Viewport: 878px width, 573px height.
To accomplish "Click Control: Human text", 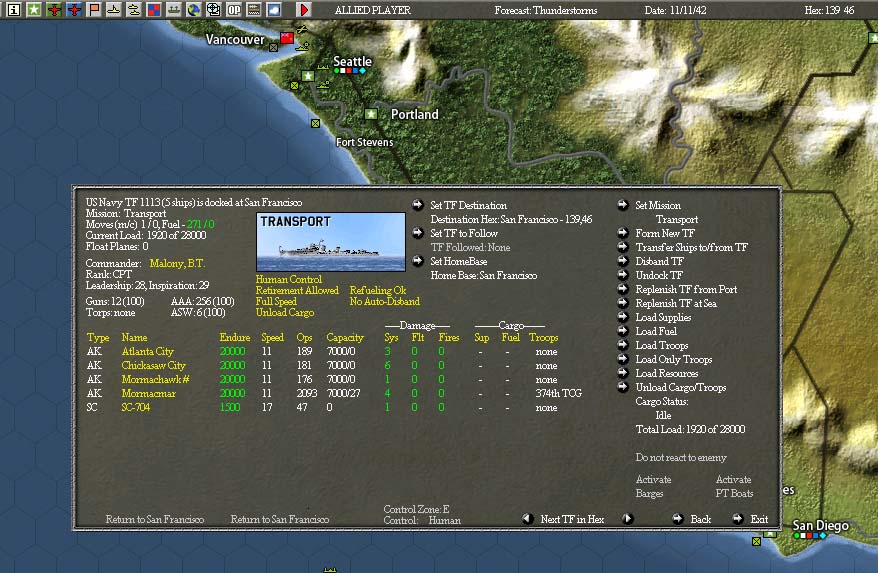I will click(422, 520).
